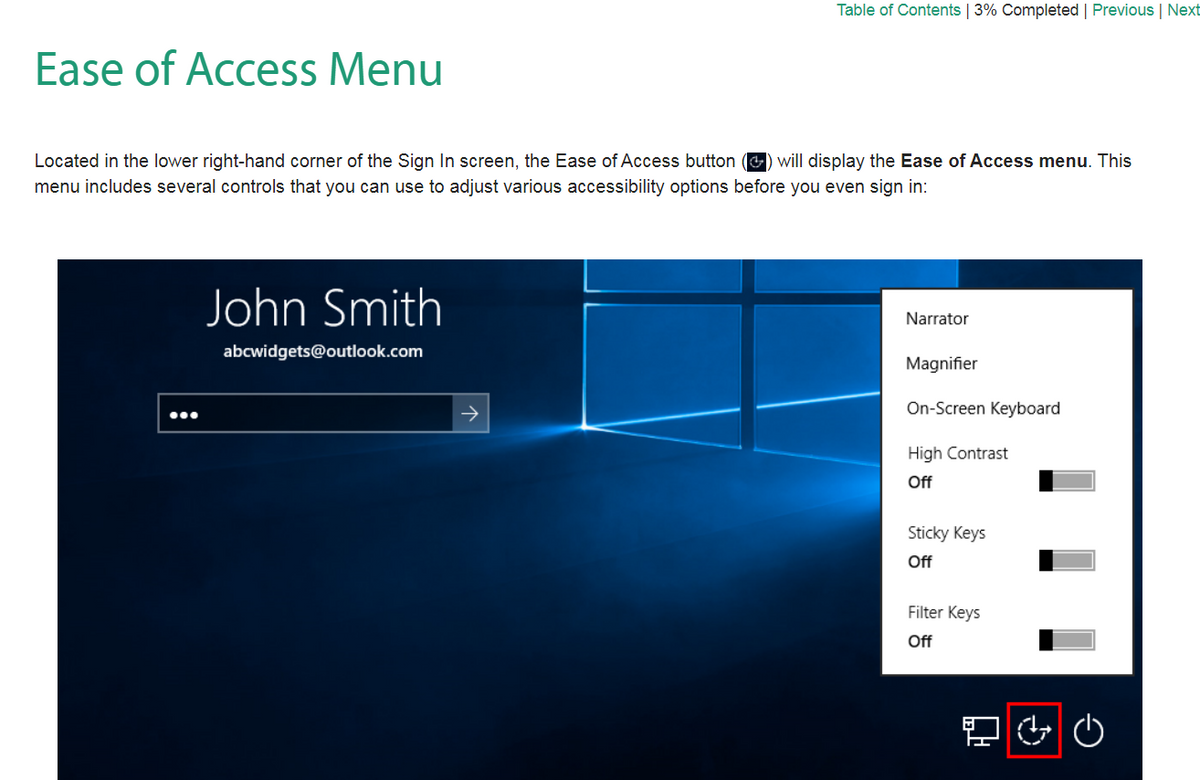1200x780 pixels.
Task: Open the On-Screen Keyboard option
Action: (983, 408)
